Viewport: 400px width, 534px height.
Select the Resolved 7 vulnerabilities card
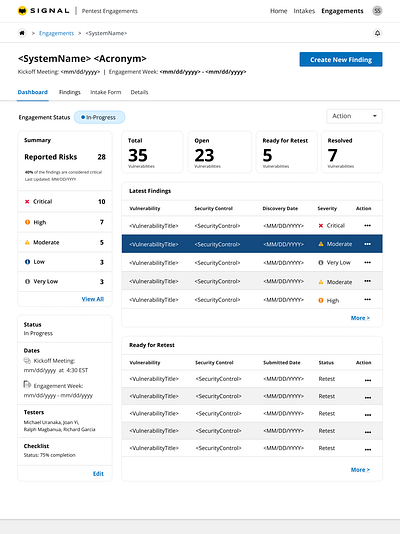tap(352, 152)
